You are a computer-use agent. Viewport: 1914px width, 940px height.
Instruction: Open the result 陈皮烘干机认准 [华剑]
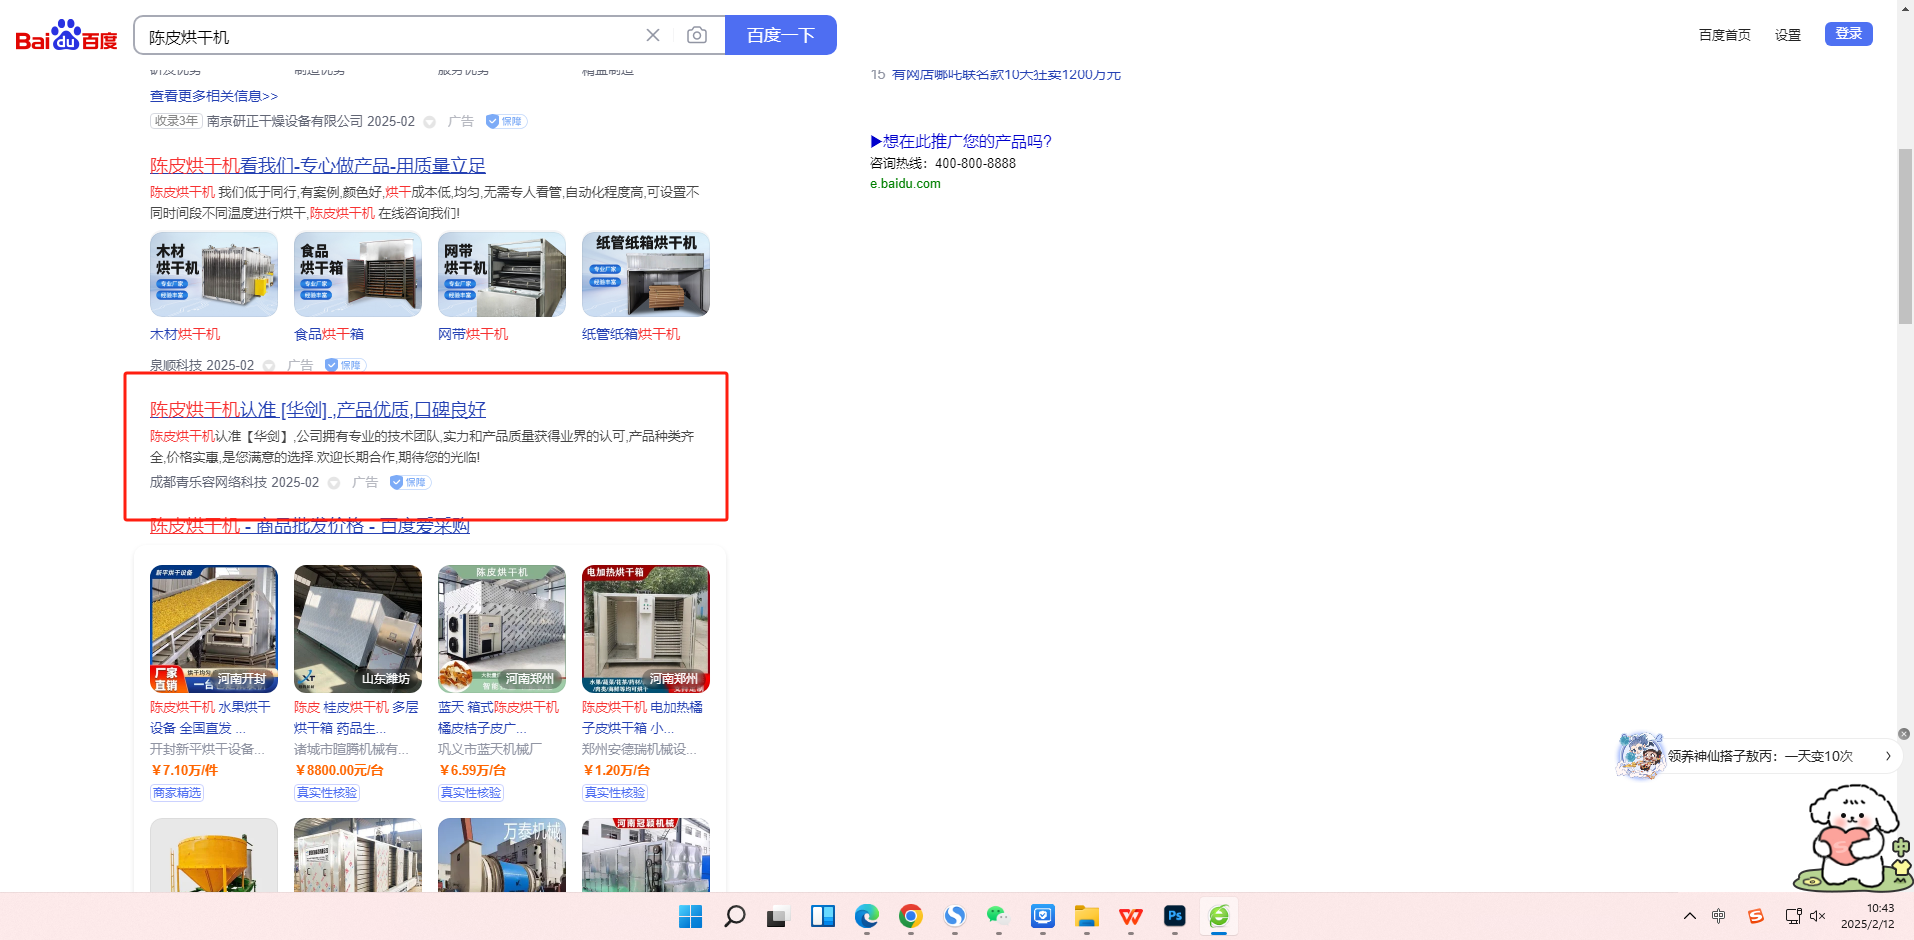pyautogui.click(x=318, y=410)
